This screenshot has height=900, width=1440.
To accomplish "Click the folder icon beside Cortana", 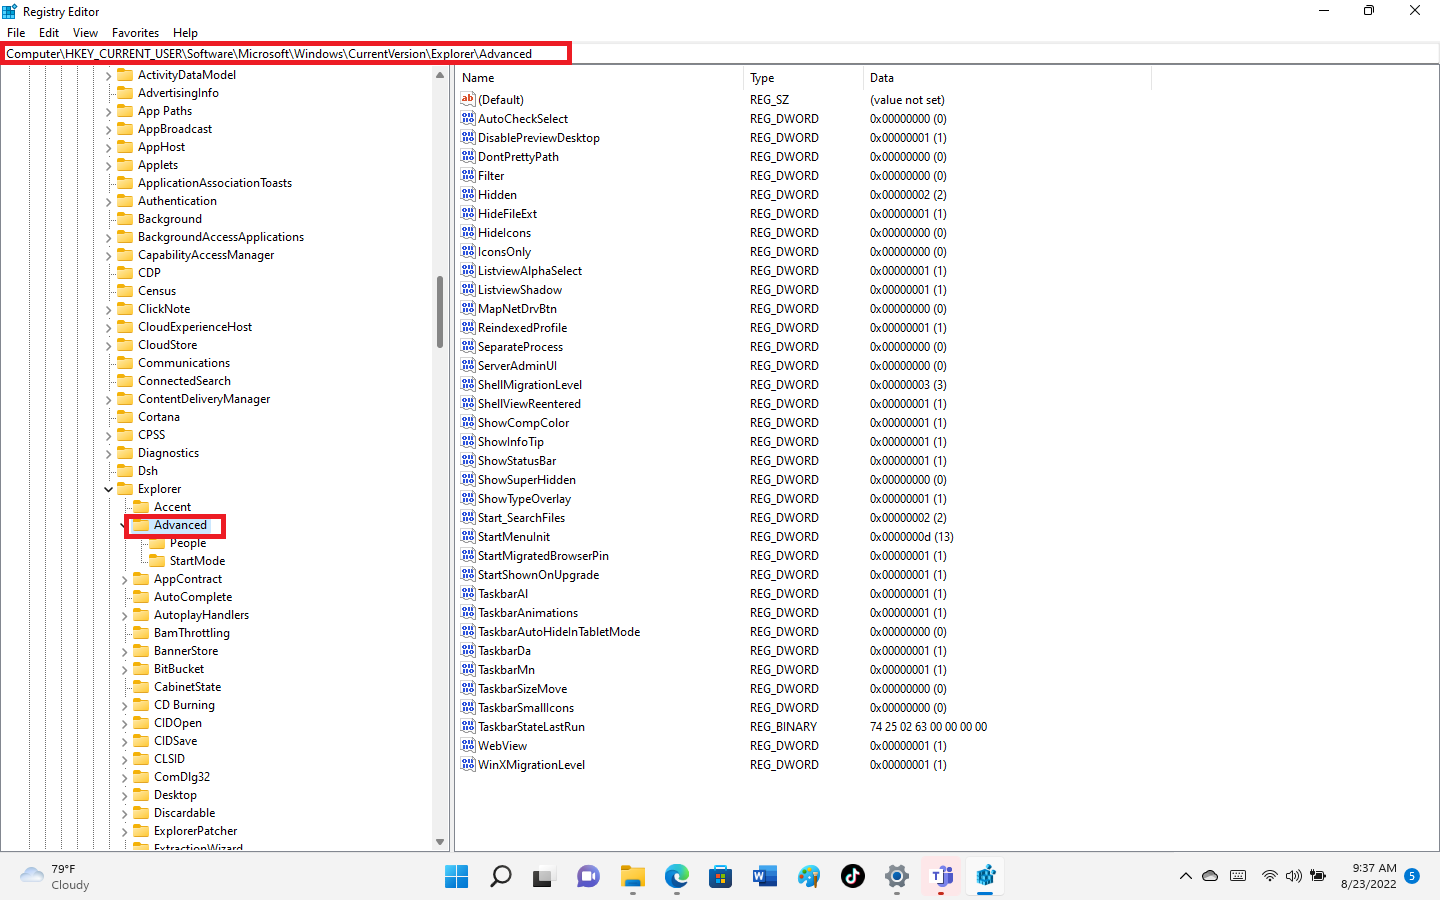I will [x=125, y=417].
